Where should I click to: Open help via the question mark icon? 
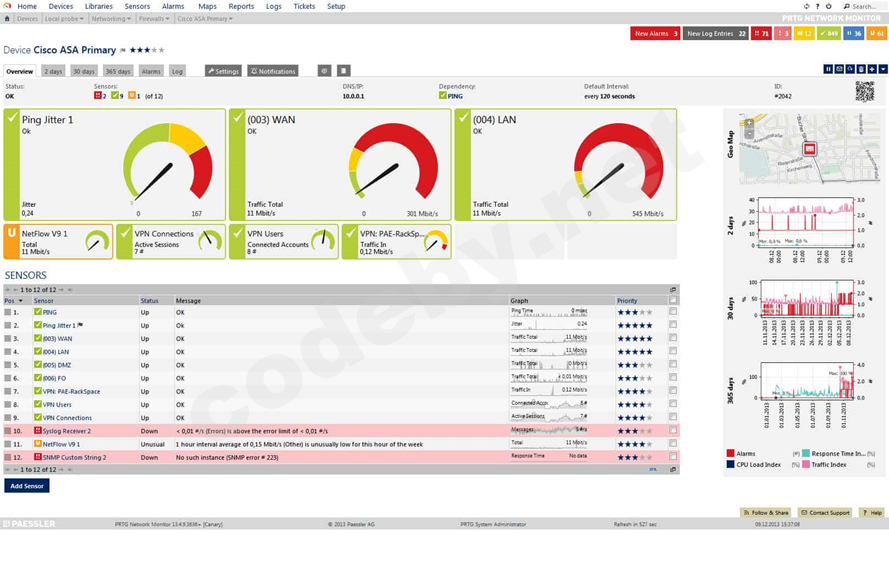point(818,6)
